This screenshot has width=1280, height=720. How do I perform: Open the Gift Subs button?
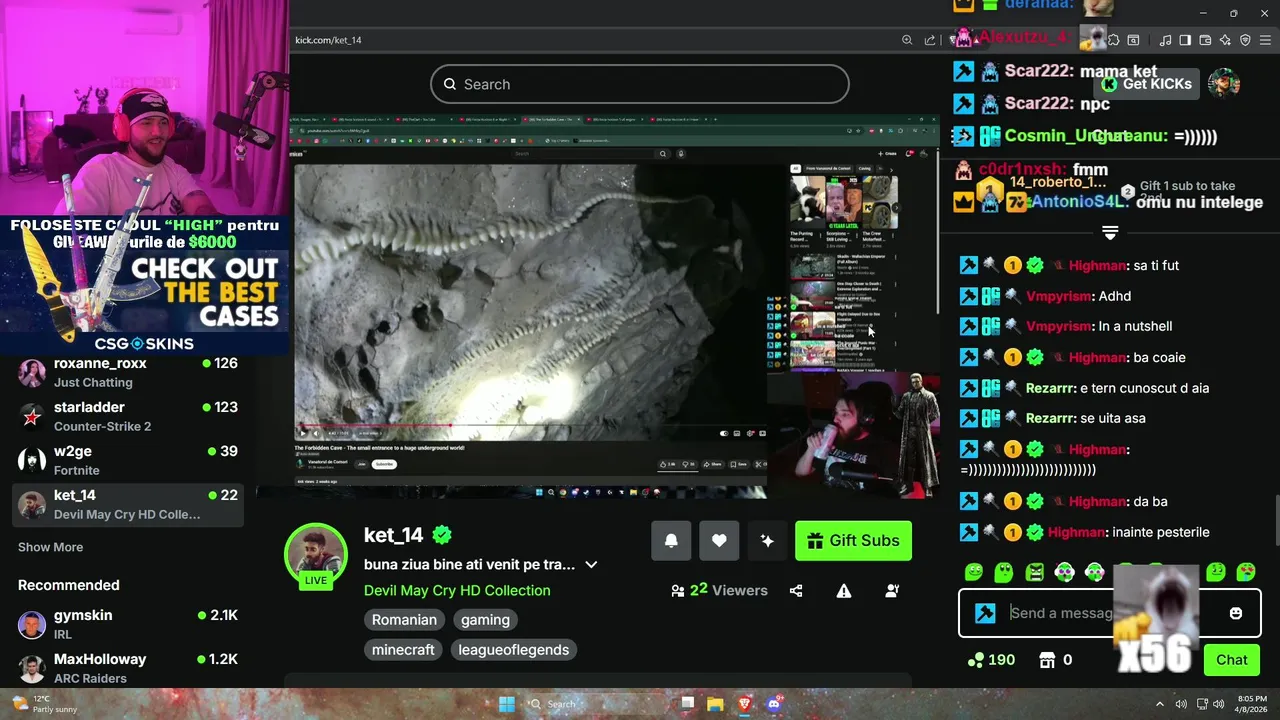coord(853,541)
